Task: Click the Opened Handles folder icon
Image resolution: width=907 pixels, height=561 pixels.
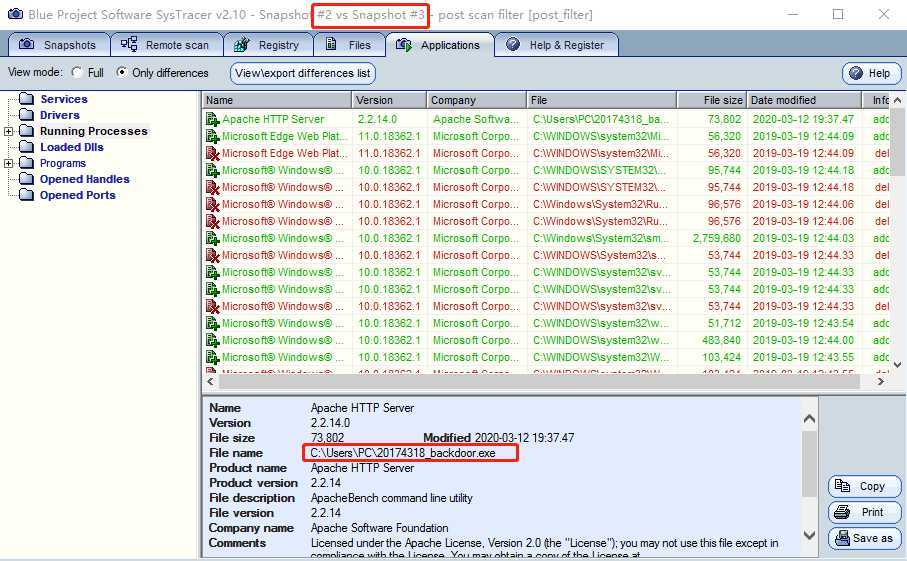Action: [27, 179]
